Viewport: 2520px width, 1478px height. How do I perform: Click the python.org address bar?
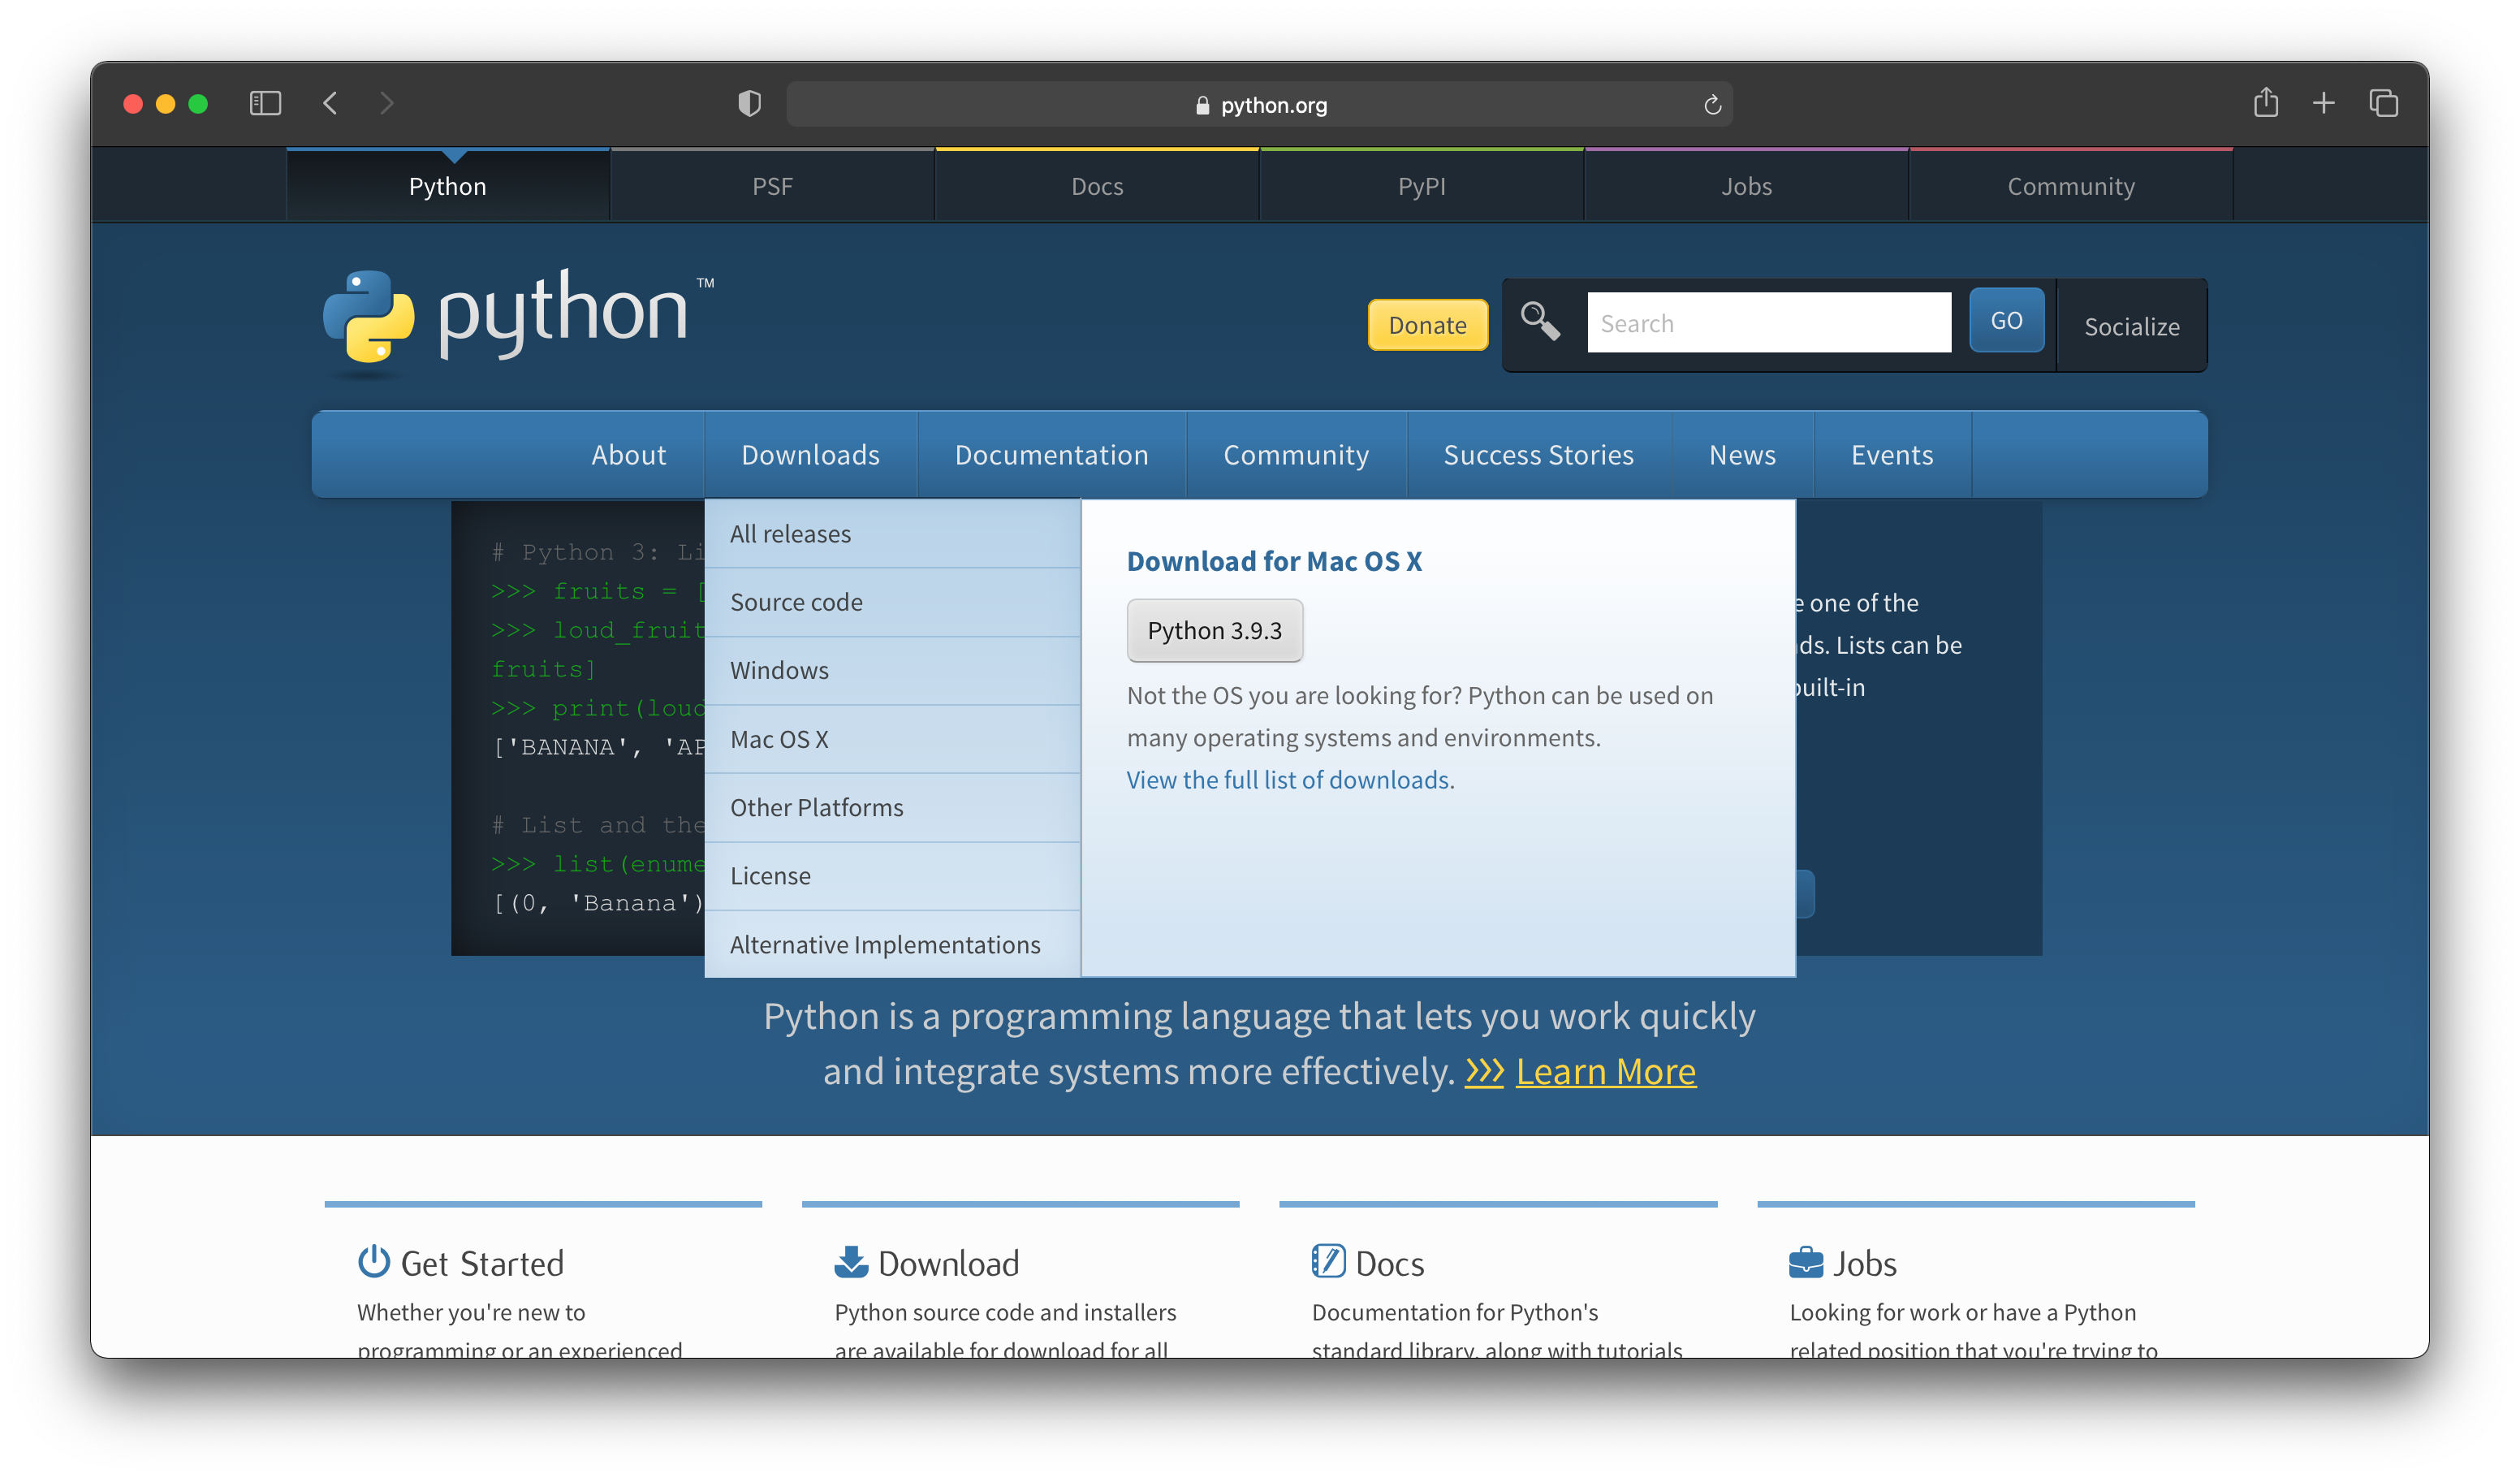coord(1259,105)
